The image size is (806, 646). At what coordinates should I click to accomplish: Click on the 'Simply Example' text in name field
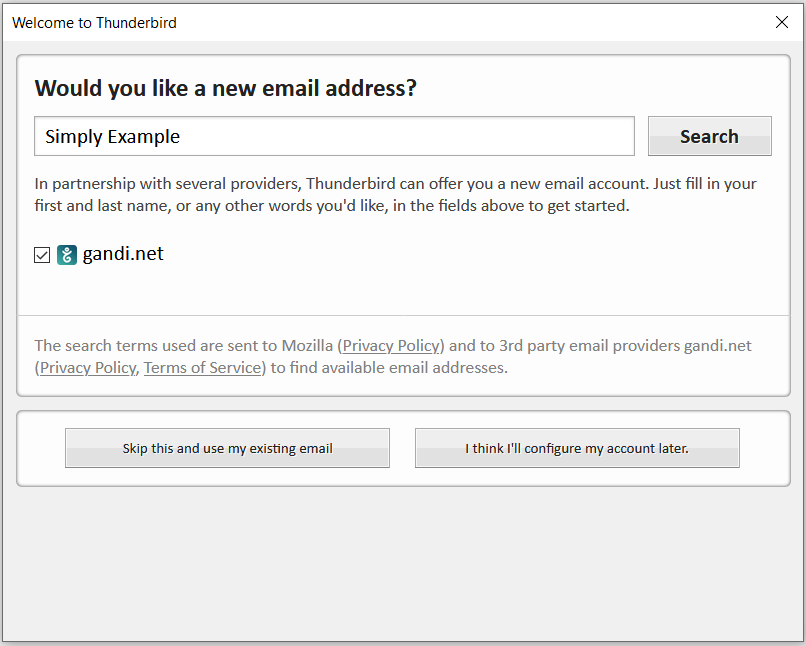point(112,137)
